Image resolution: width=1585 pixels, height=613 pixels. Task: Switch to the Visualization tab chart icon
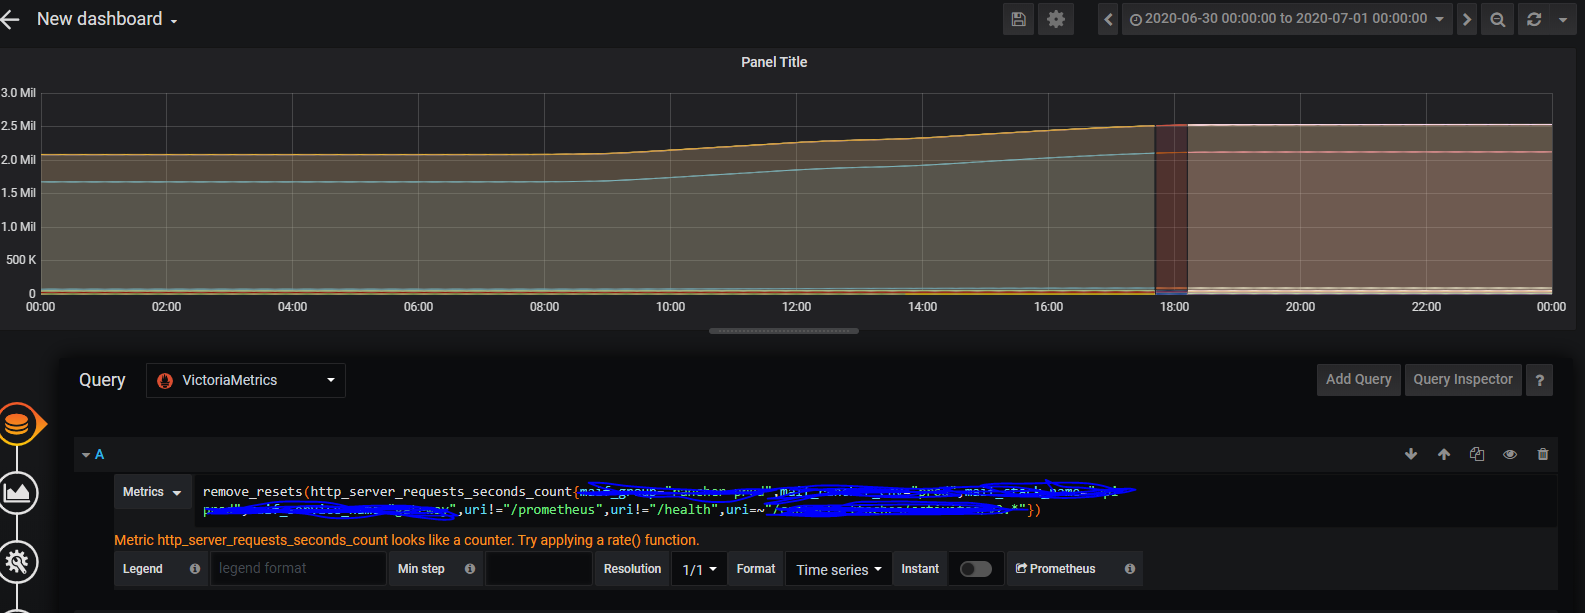click(17, 493)
